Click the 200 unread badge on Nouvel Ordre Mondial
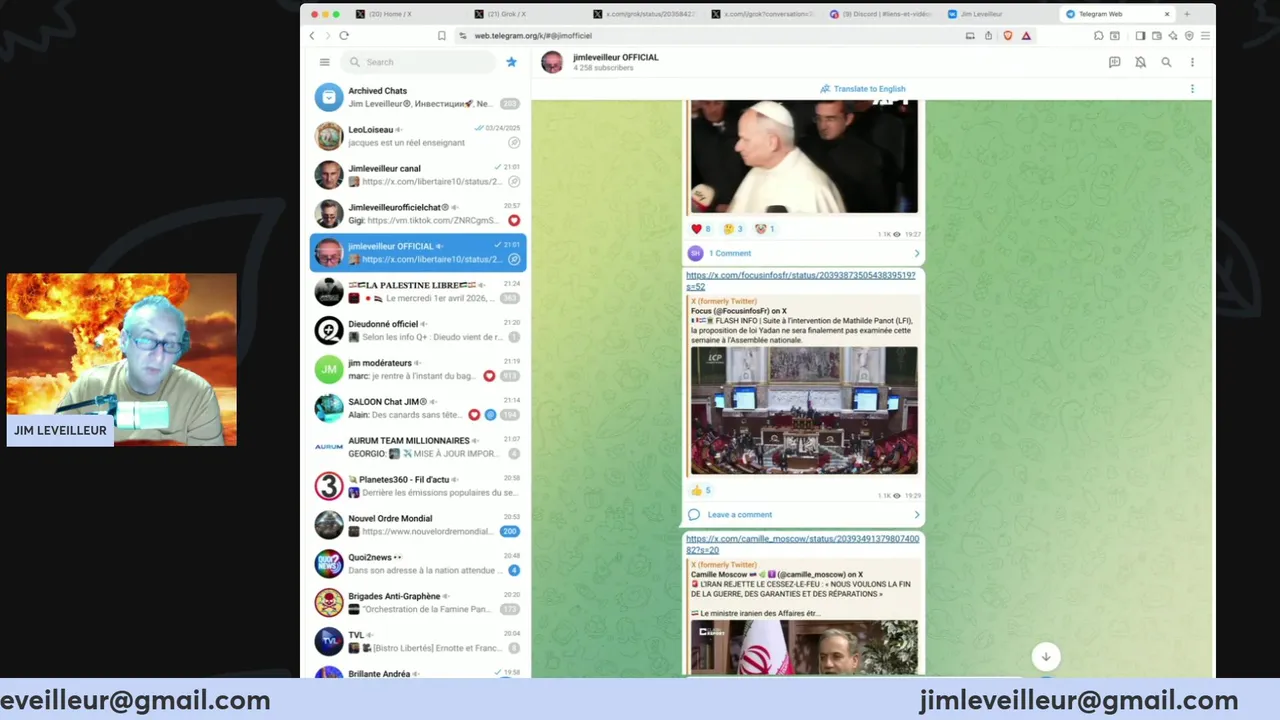 click(x=510, y=532)
